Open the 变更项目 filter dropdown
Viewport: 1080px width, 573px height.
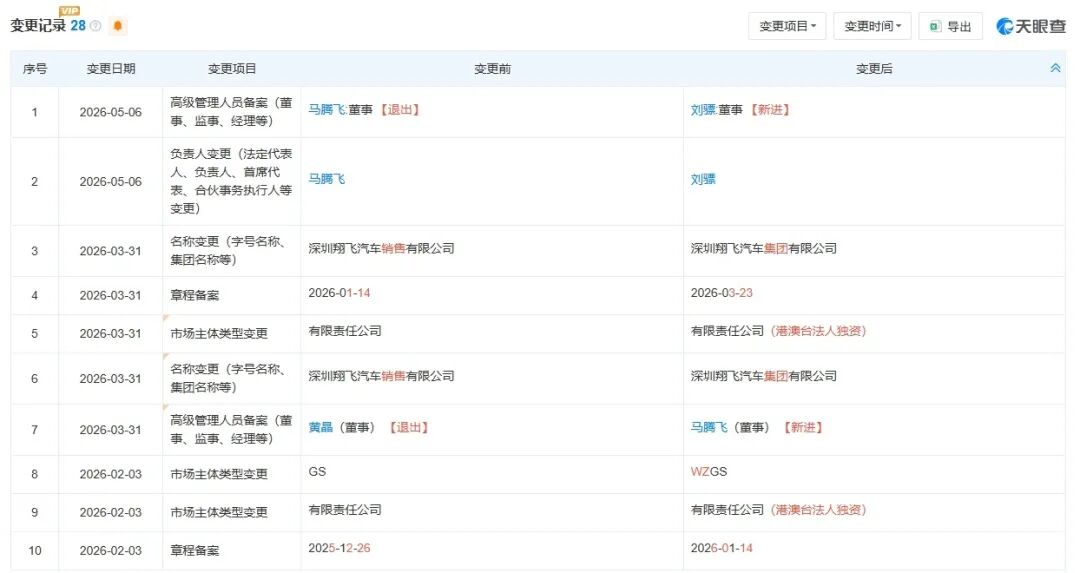pos(787,26)
